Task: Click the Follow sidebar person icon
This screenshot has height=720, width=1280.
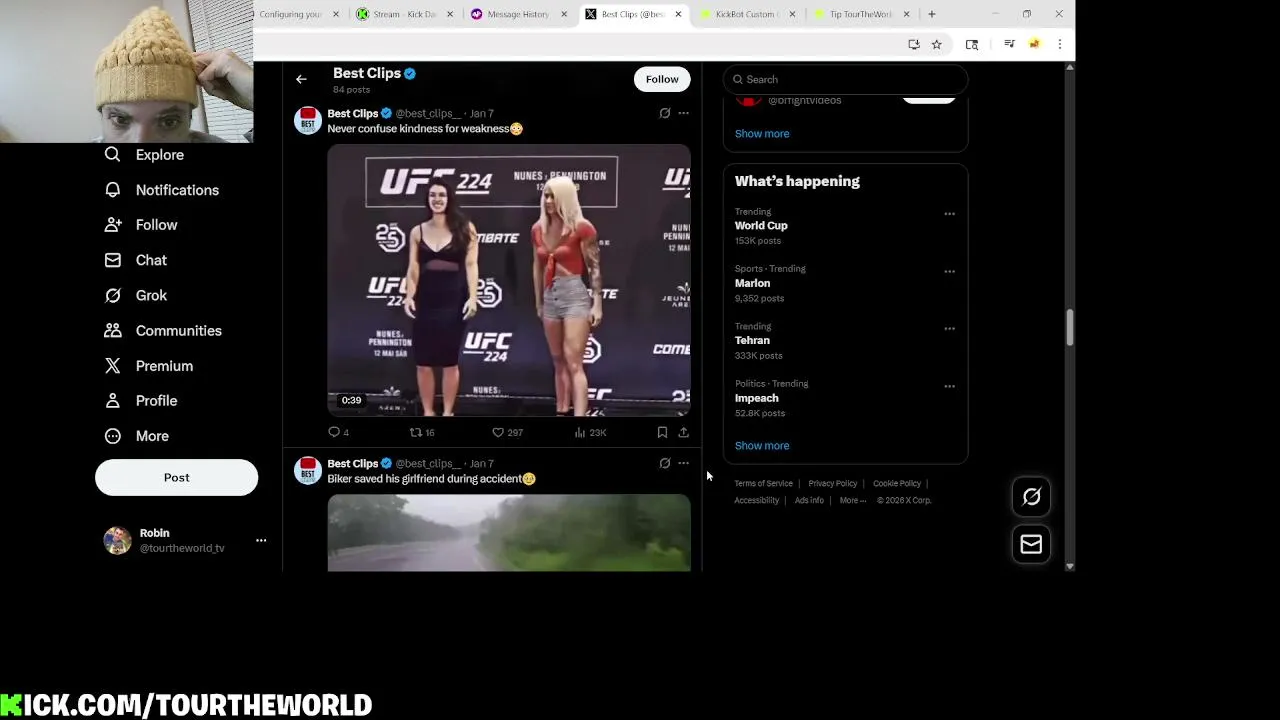Action: 113,225
